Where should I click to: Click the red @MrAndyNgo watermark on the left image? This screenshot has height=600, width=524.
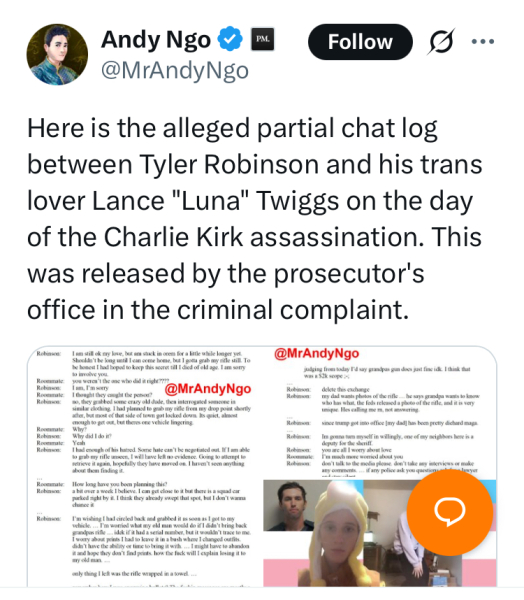coord(208,389)
